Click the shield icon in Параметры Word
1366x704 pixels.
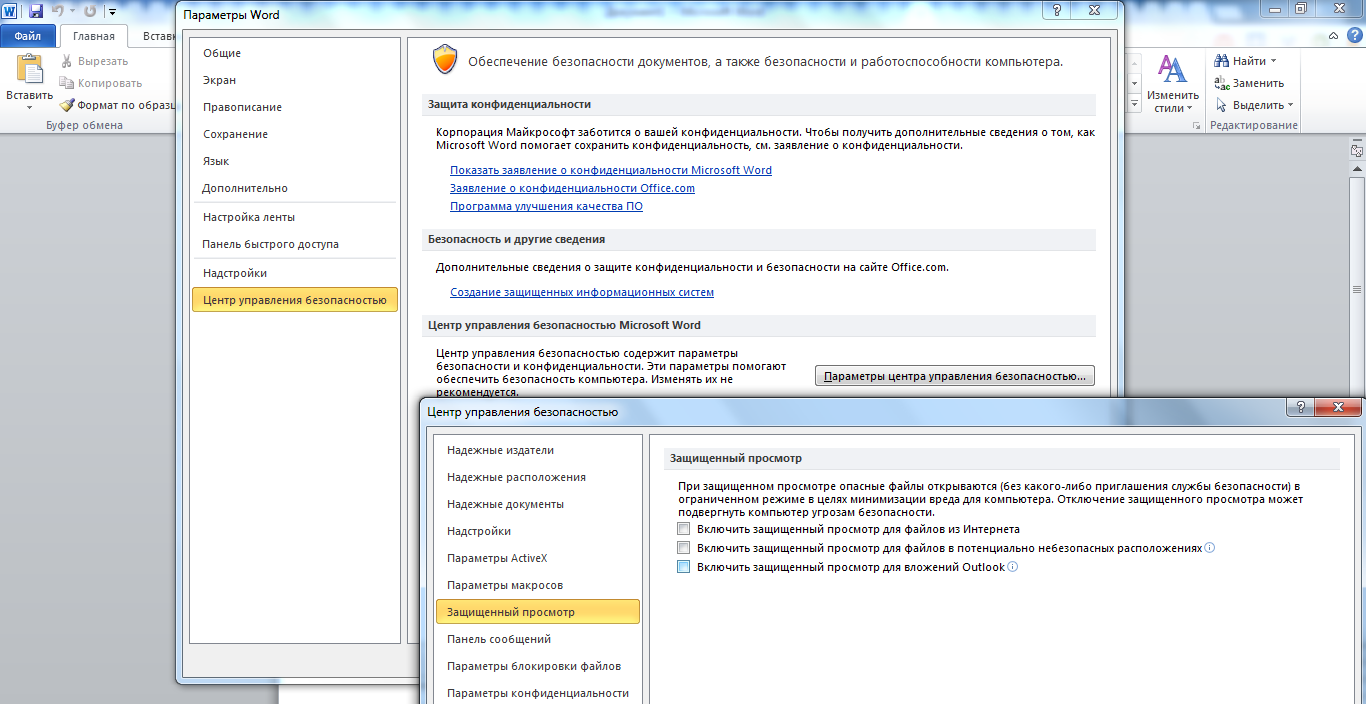[x=444, y=60]
